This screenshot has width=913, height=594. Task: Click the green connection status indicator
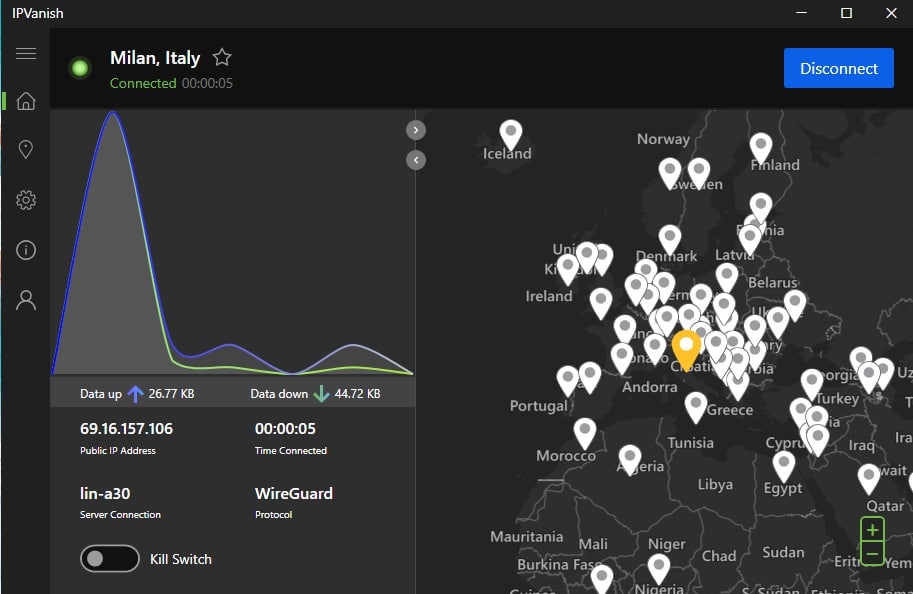click(x=80, y=68)
